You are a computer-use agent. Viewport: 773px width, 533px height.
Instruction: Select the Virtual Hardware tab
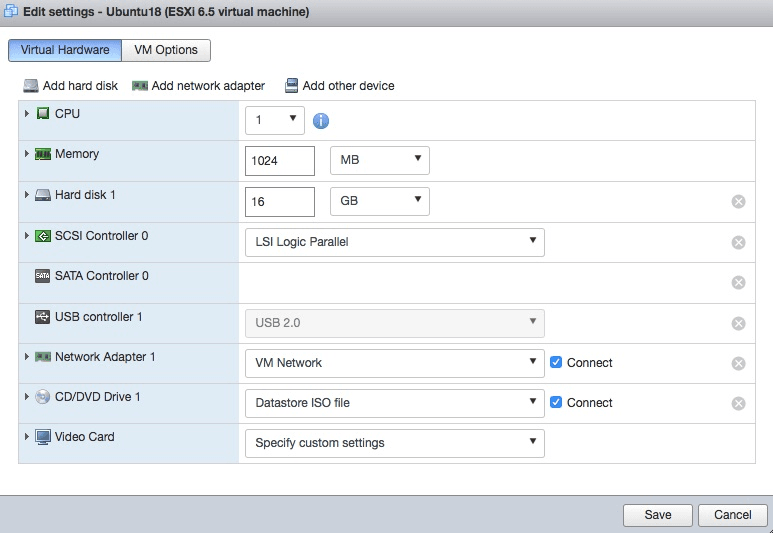click(65, 50)
